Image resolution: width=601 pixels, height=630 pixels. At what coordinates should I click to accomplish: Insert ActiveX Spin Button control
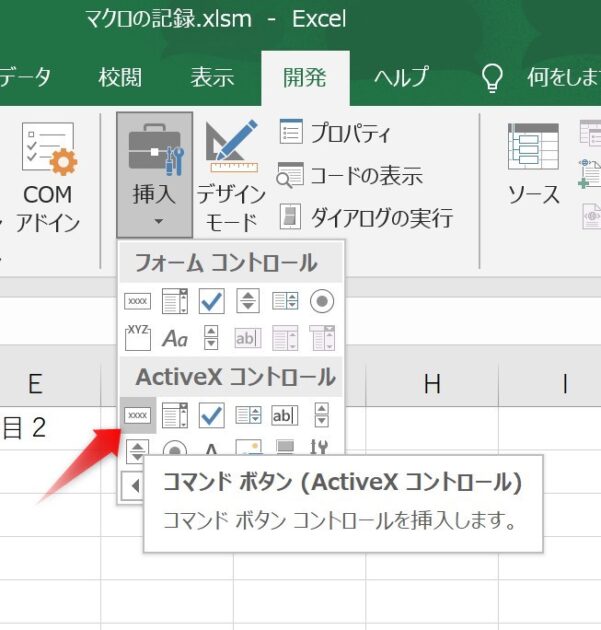137,450
